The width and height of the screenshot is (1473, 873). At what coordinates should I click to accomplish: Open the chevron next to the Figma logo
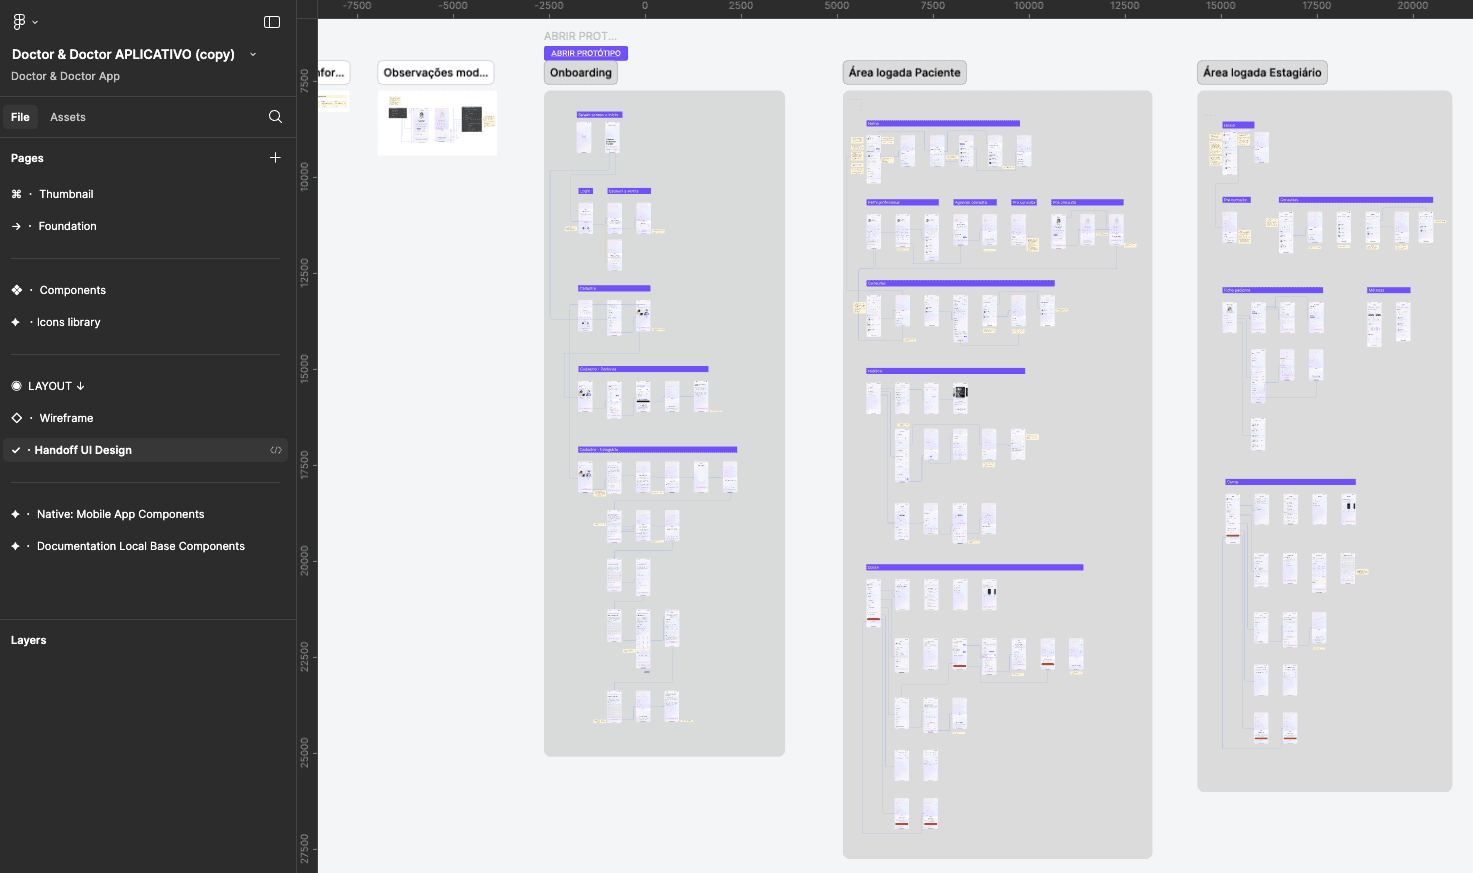[33, 21]
